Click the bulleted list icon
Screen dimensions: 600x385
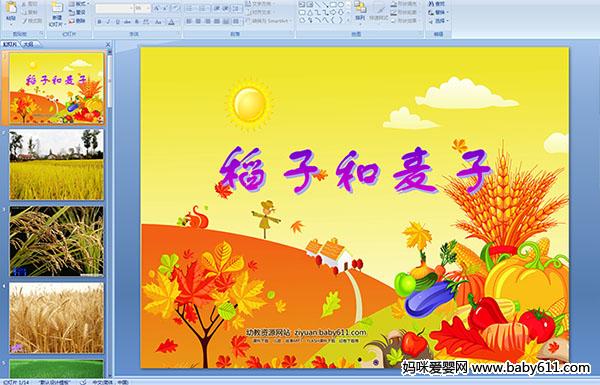tap(190, 8)
